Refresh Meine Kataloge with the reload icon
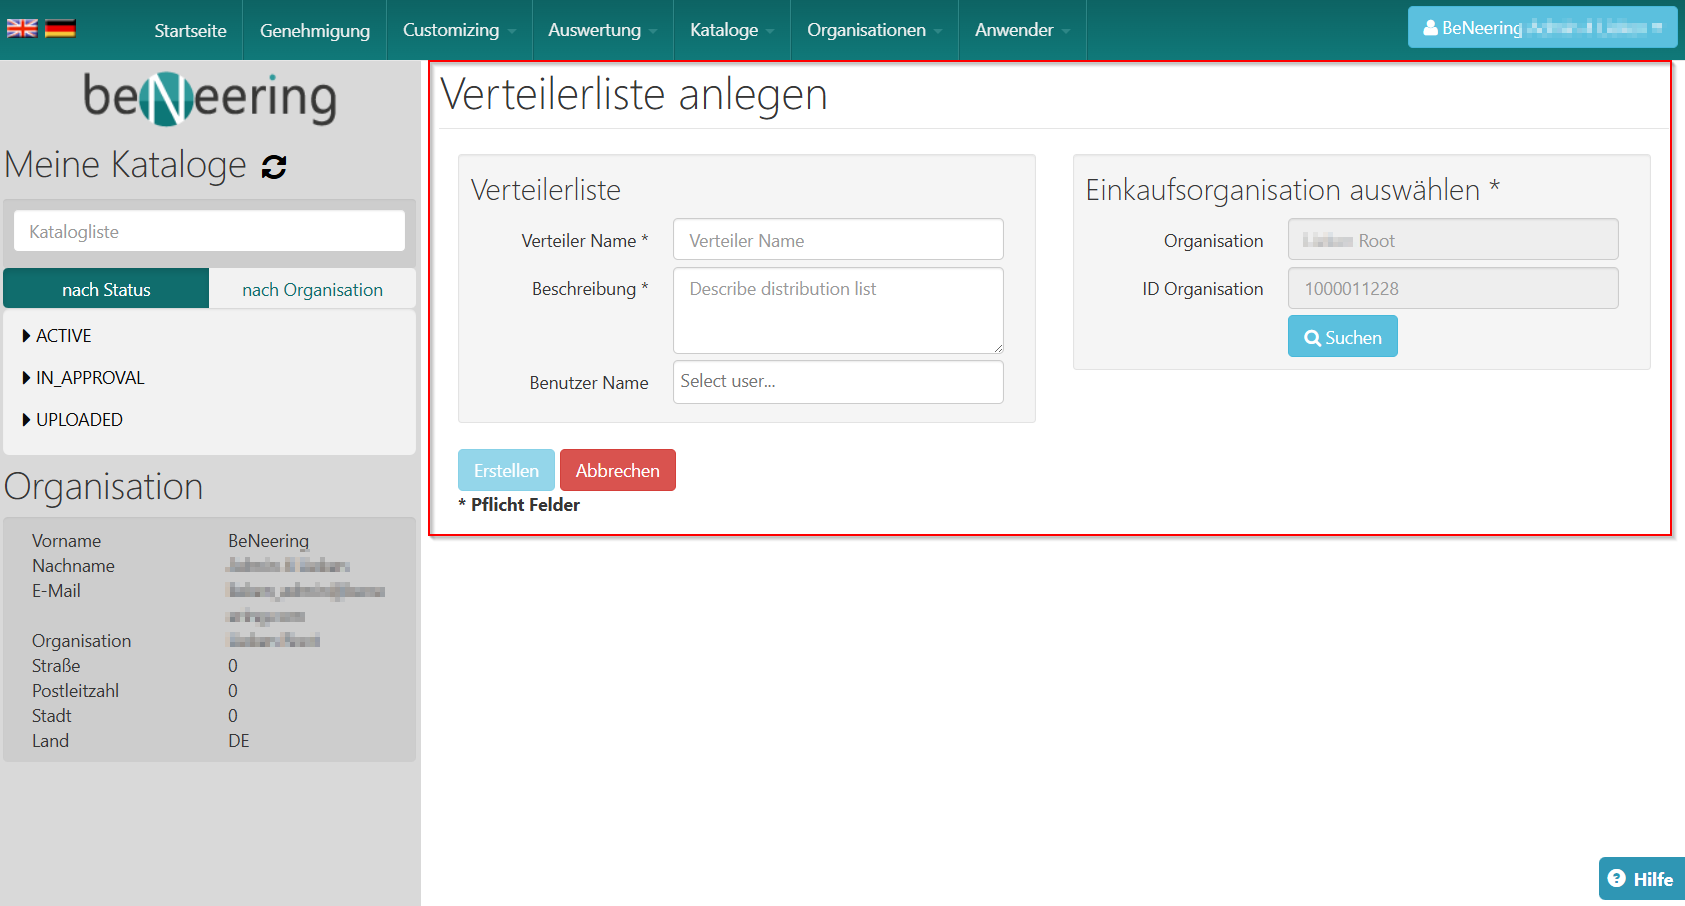This screenshot has height=906, width=1685. click(x=274, y=167)
